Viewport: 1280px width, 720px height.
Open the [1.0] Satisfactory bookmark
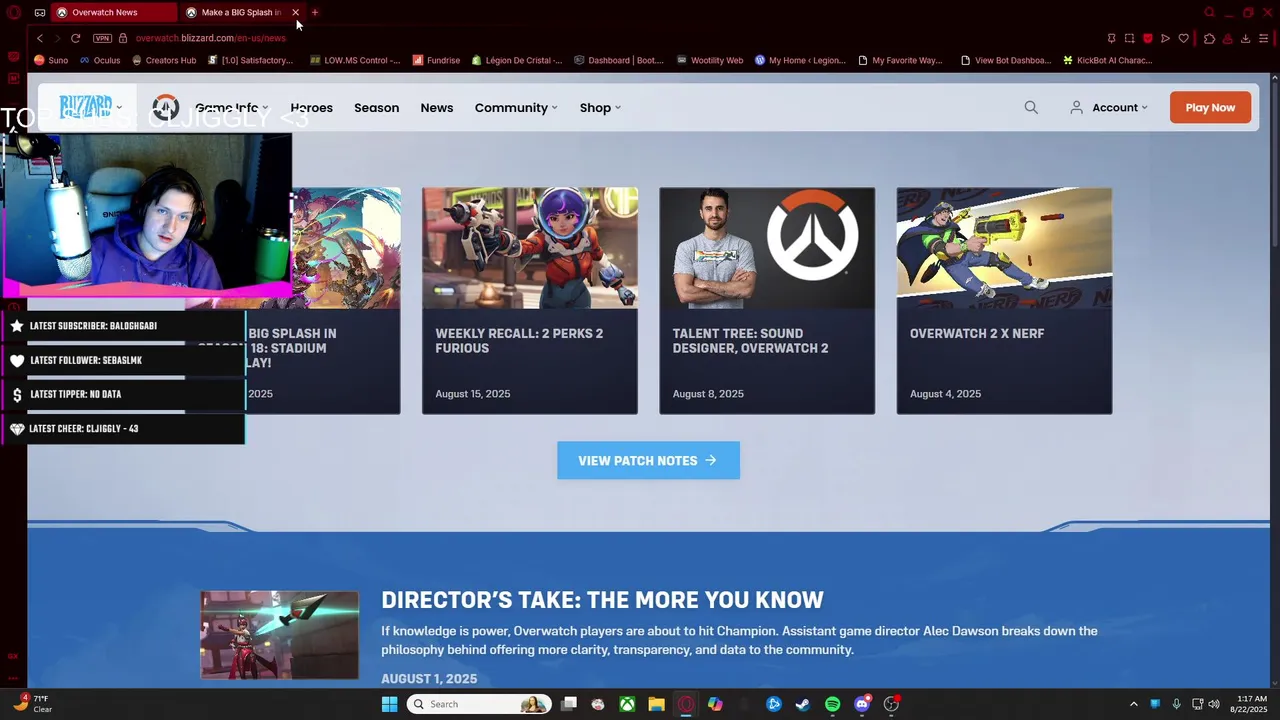(x=250, y=60)
